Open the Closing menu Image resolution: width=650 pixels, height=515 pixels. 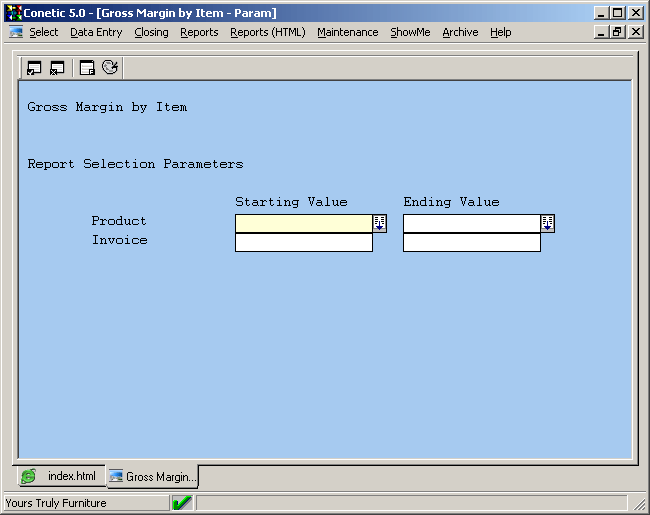click(x=151, y=32)
